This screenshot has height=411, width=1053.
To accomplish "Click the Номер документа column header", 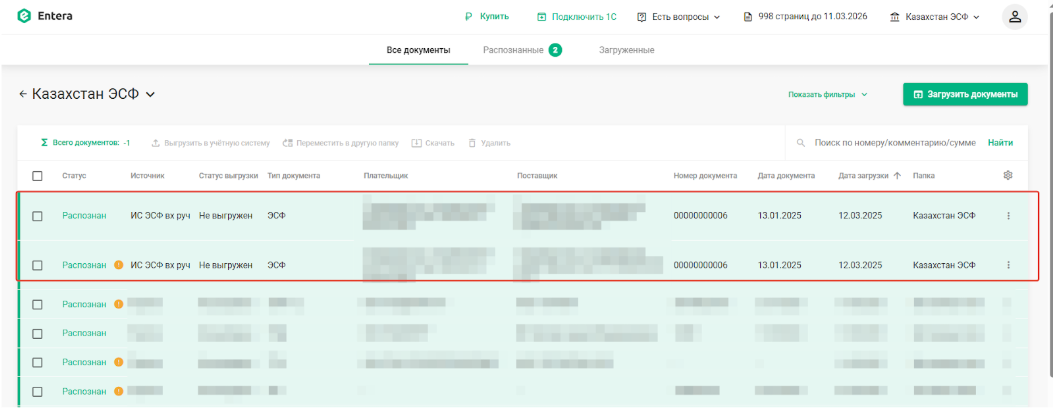I will [x=705, y=176].
